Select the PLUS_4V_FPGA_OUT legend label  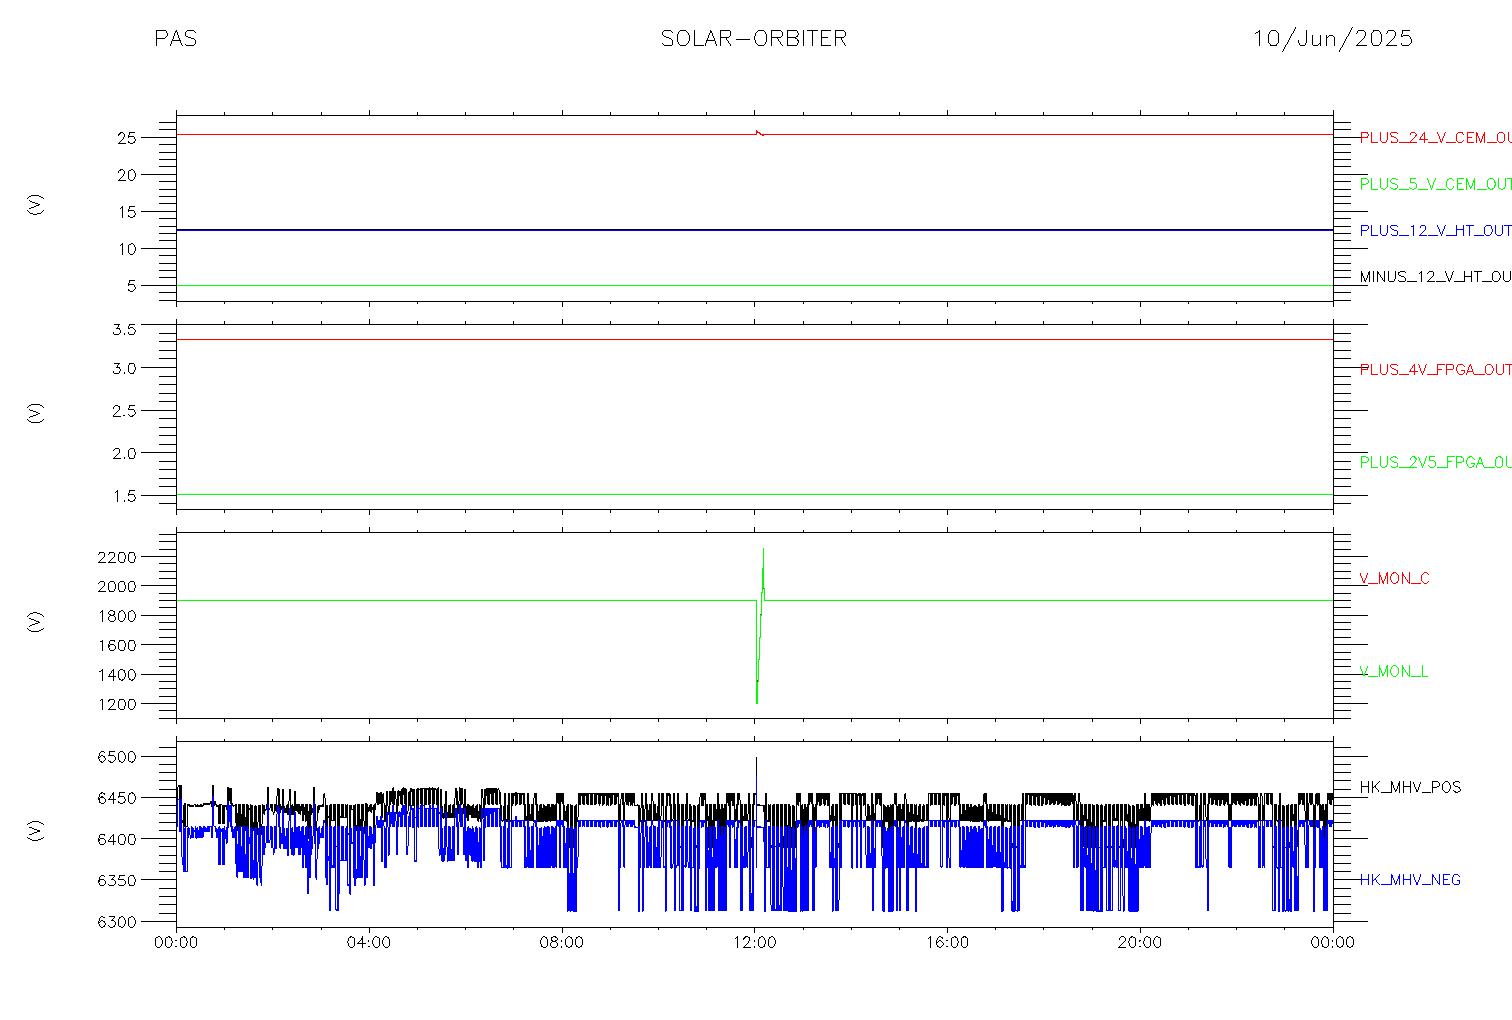[1435, 369]
